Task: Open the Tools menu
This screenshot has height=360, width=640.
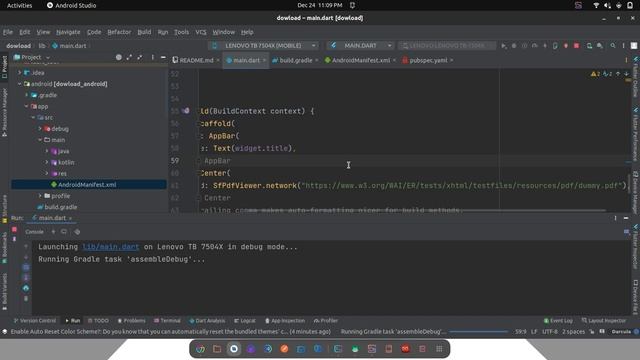Action: coord(181,32)
